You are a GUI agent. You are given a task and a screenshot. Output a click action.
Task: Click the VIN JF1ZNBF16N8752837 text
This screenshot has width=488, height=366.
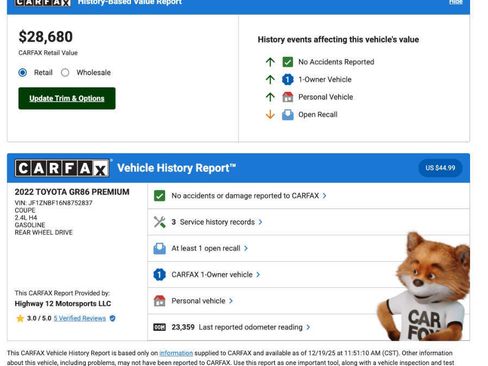click(54, 203)
